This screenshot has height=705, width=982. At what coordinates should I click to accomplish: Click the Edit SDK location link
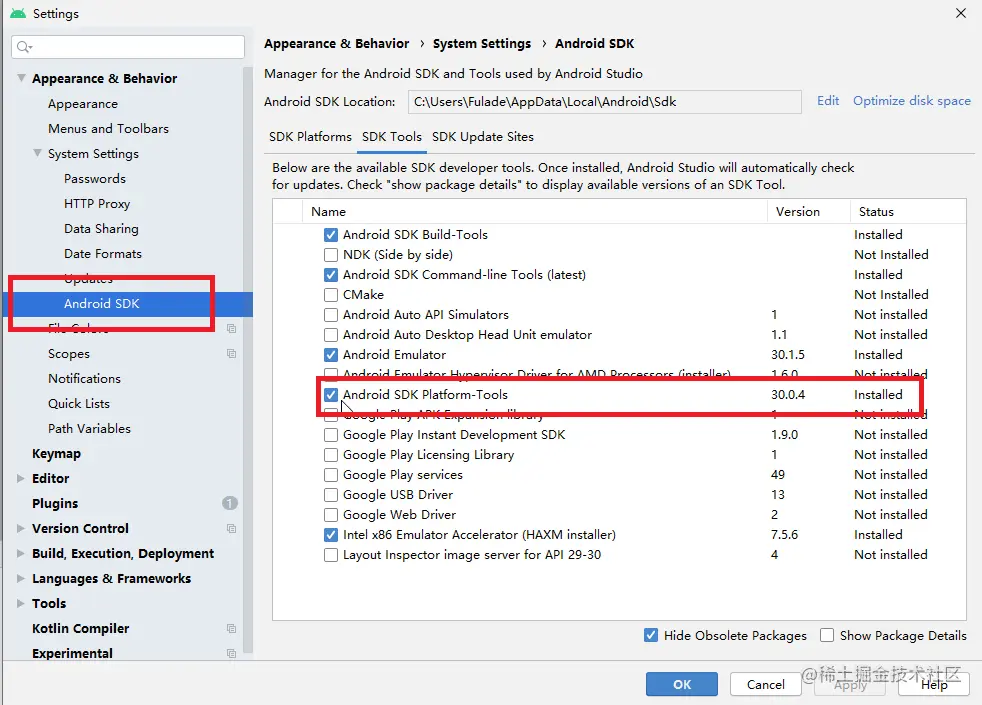pos(828,101)
